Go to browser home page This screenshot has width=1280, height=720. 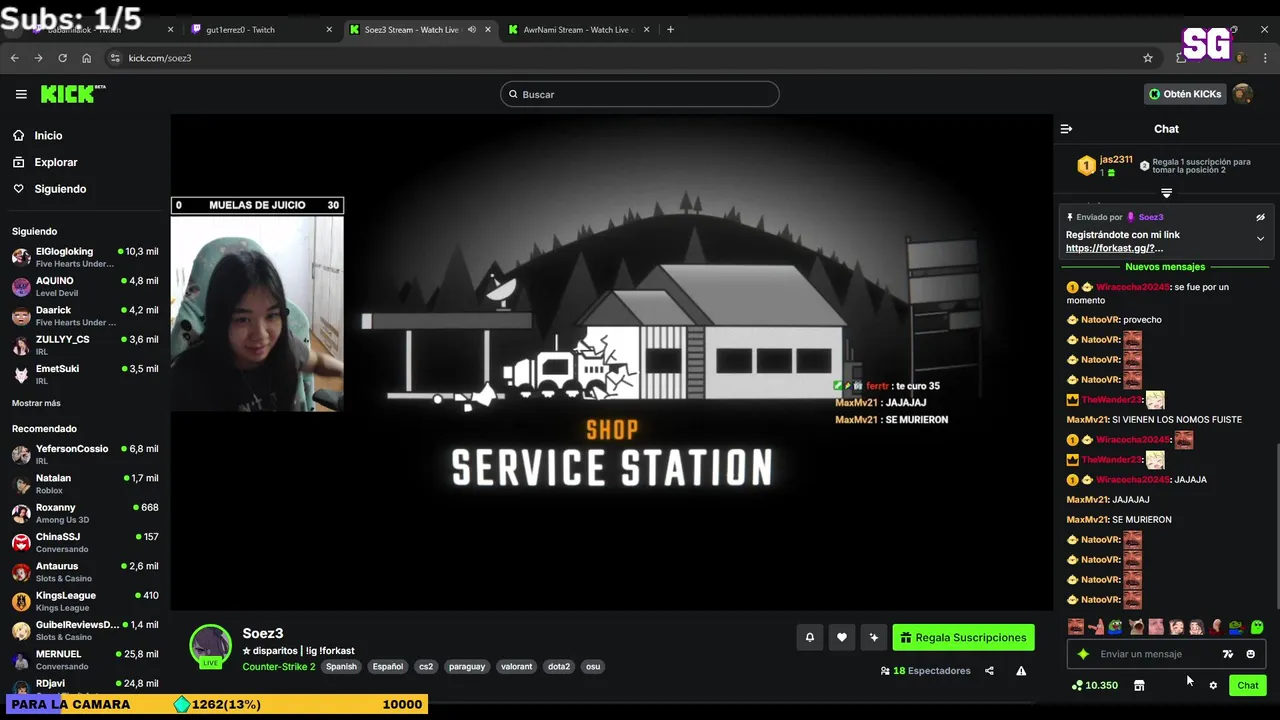pos(86,58)
